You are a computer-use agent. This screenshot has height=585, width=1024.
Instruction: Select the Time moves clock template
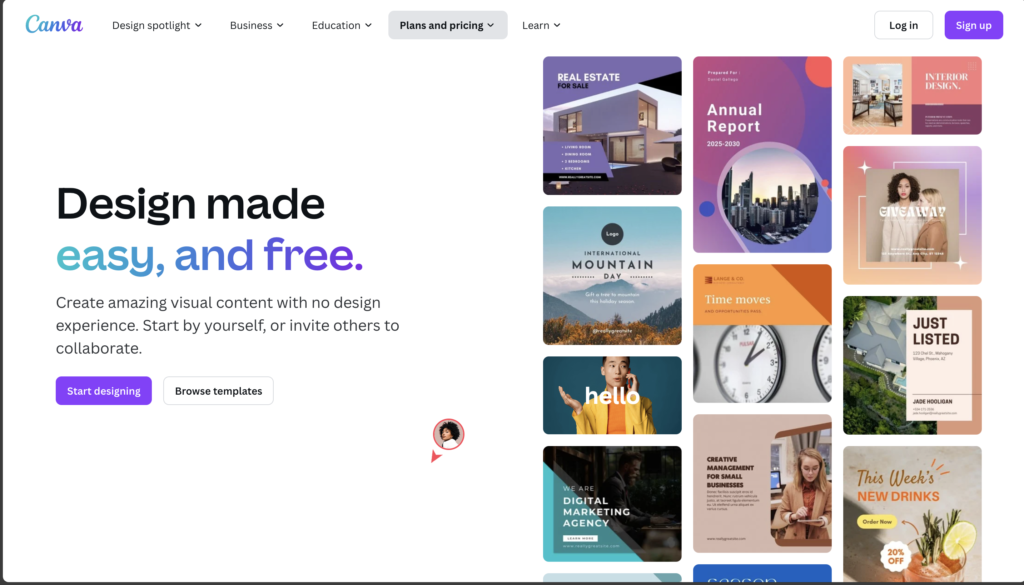point(762,334)
